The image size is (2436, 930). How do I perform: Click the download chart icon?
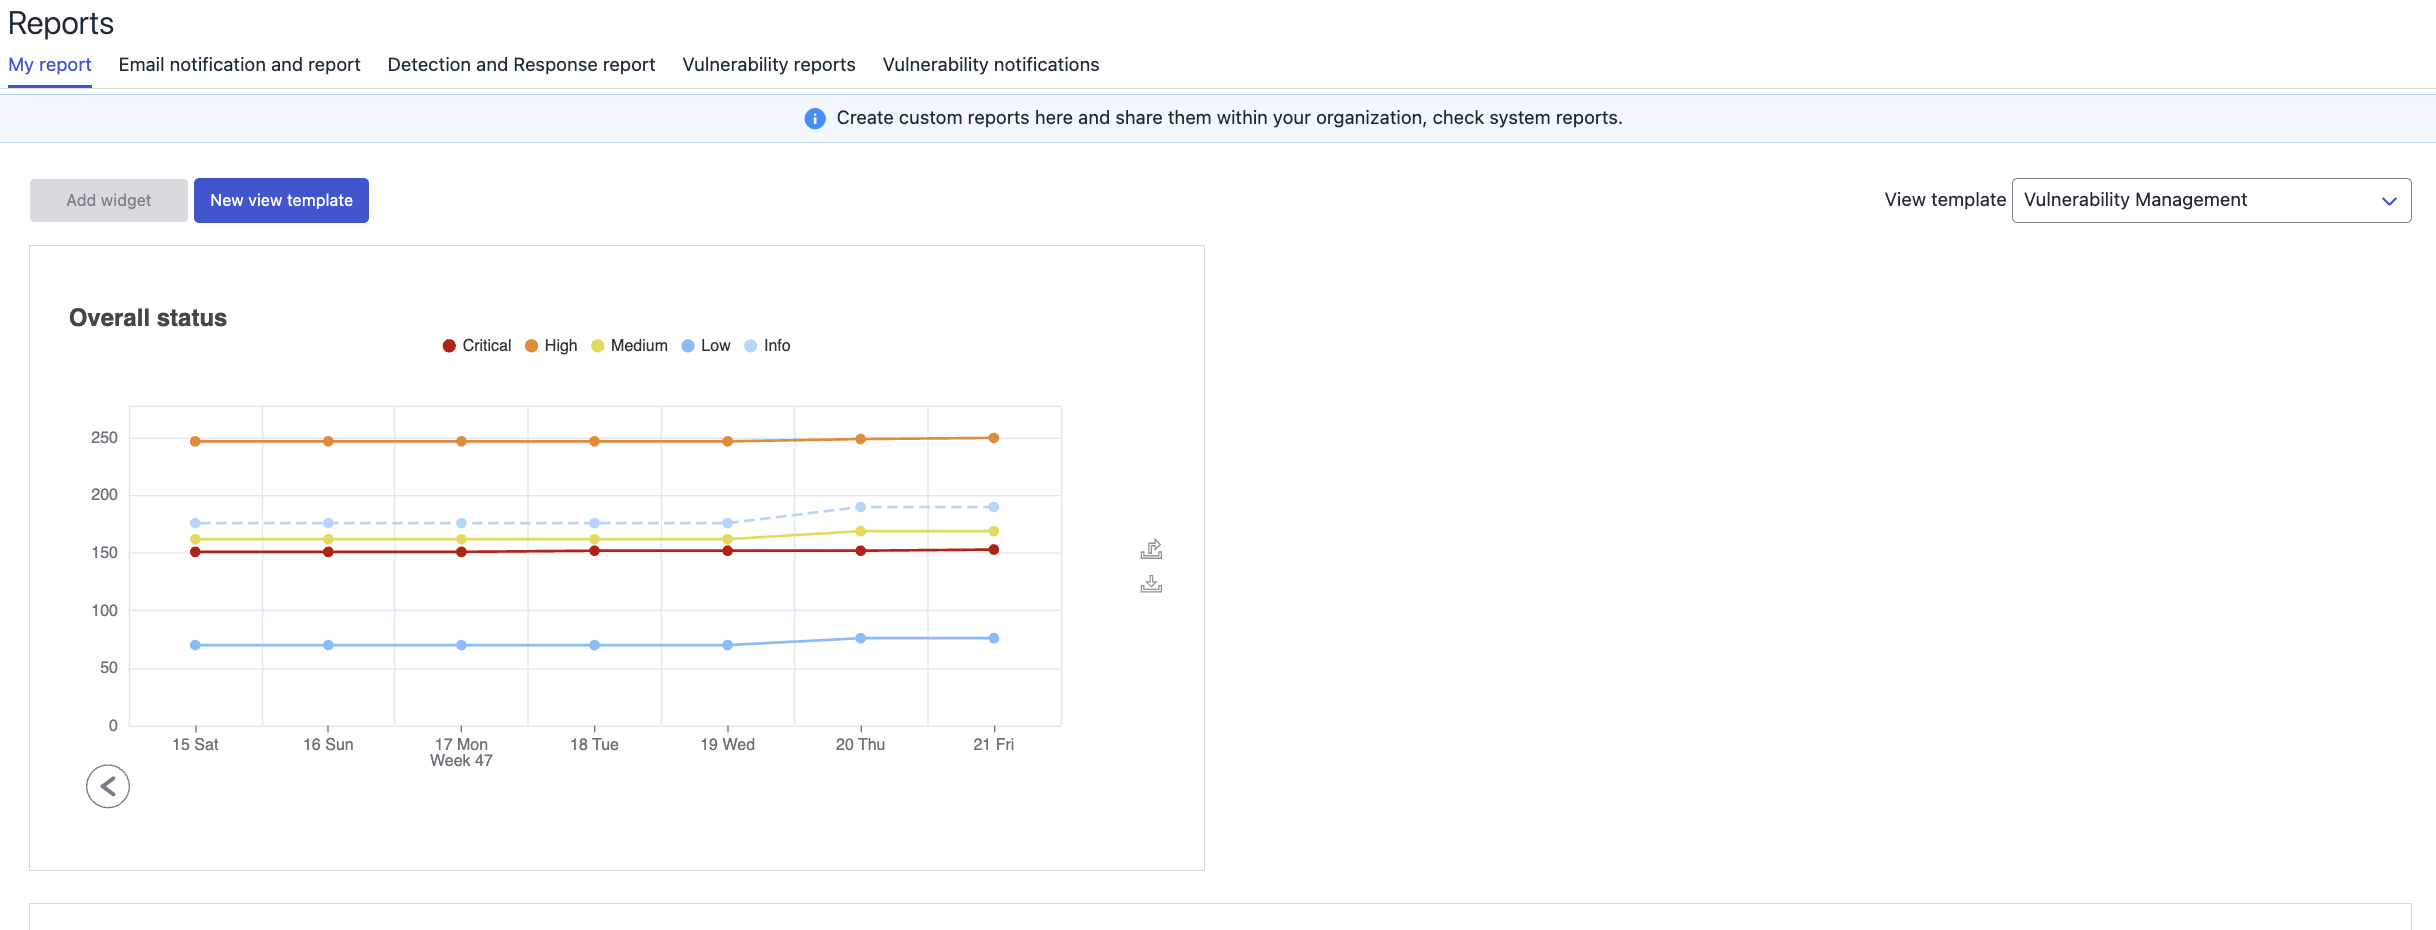1151,584
